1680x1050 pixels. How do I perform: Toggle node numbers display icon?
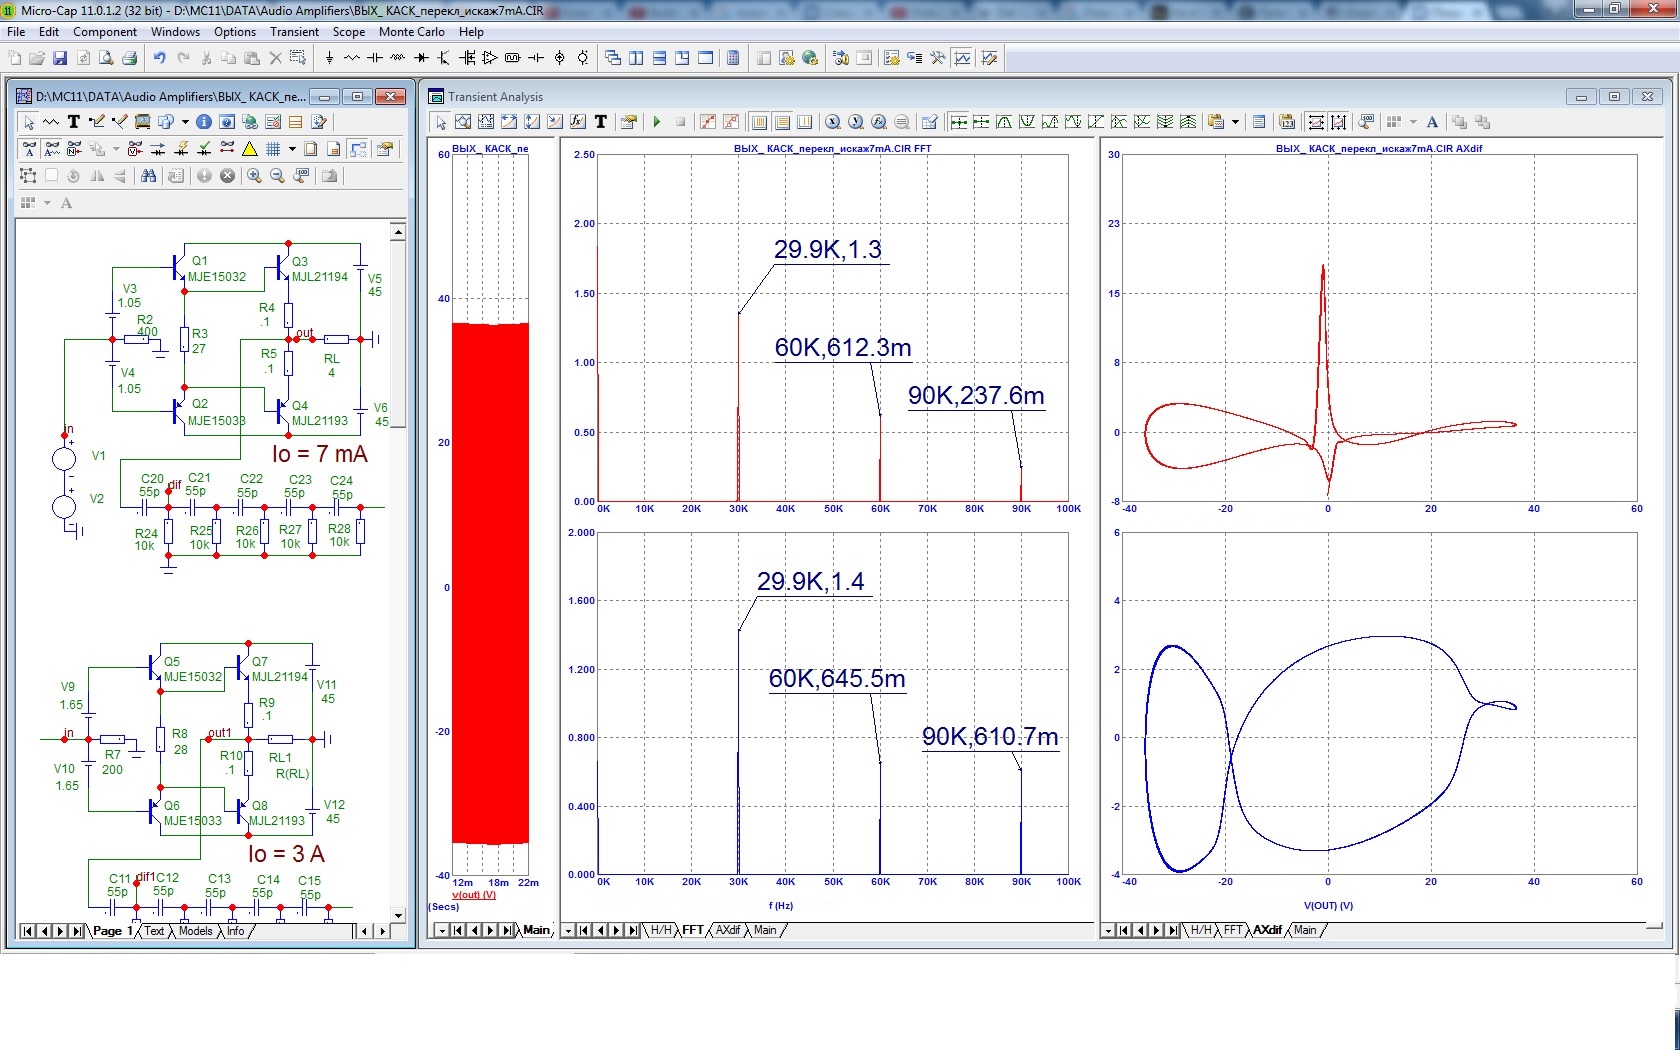[x=75, y=149]
